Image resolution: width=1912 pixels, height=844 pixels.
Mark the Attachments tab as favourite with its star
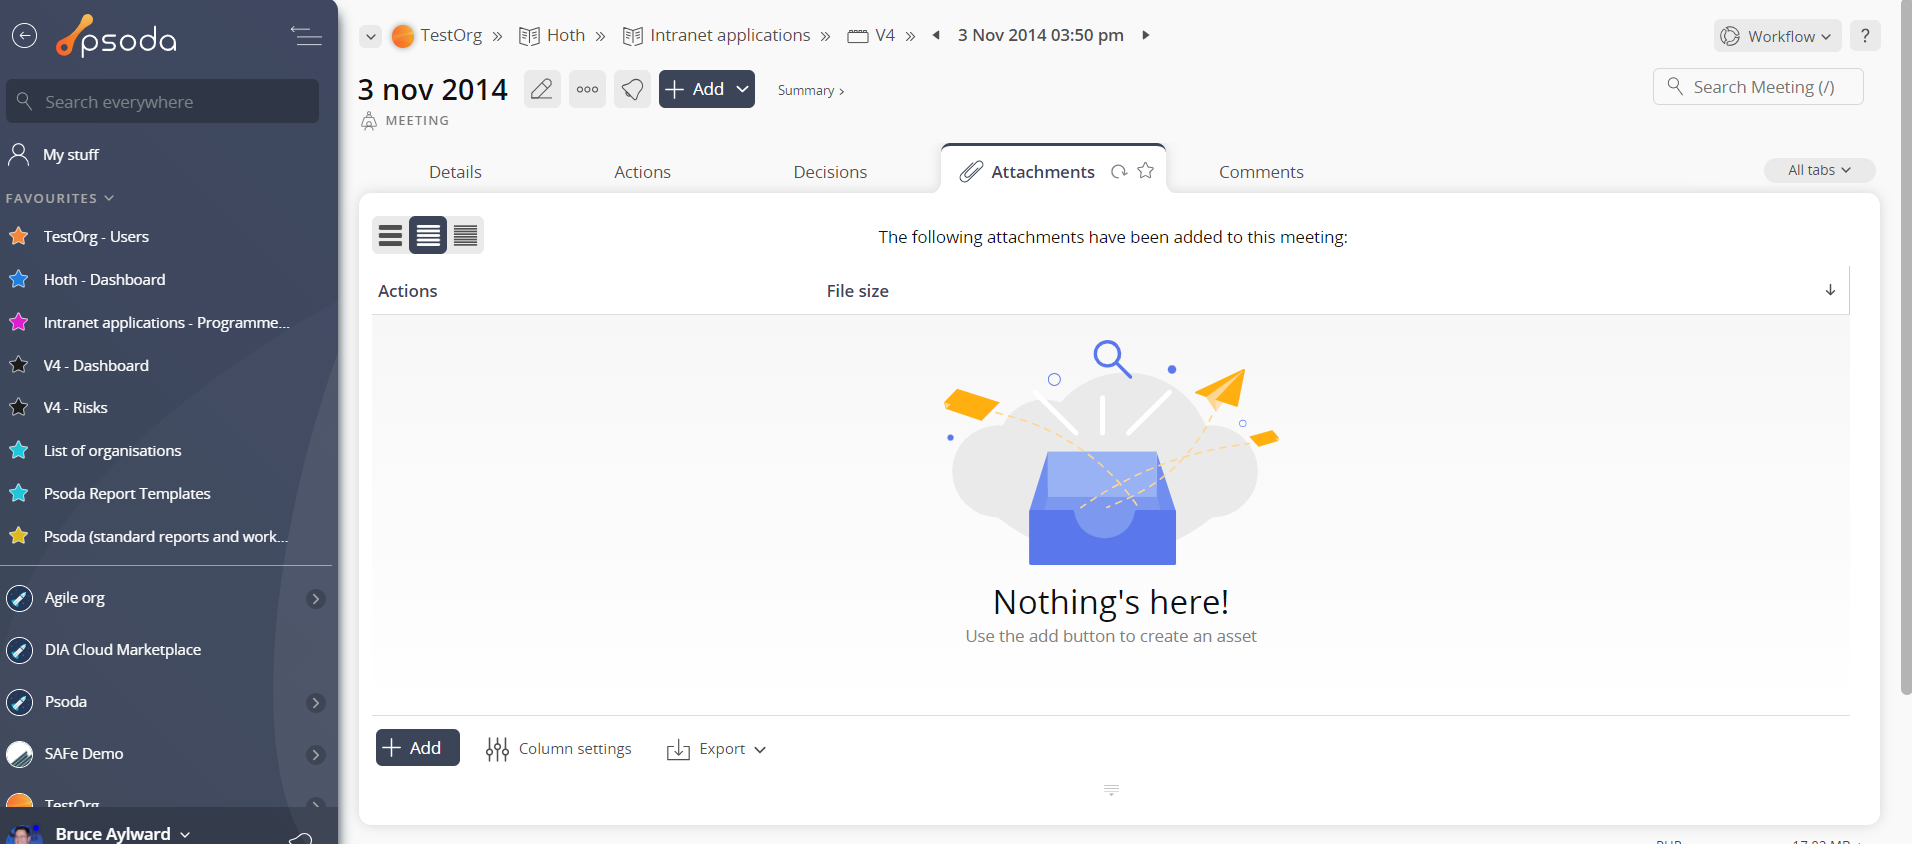point(1146,171)
